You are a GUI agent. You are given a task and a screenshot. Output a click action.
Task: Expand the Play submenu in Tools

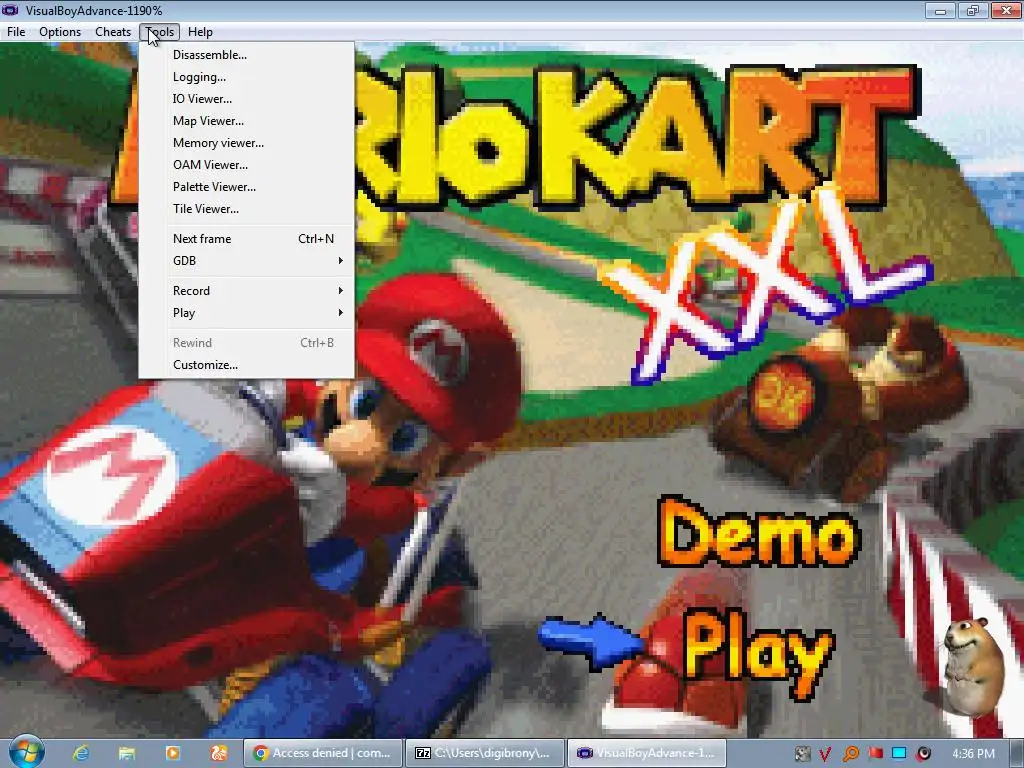tap(246, 313)
